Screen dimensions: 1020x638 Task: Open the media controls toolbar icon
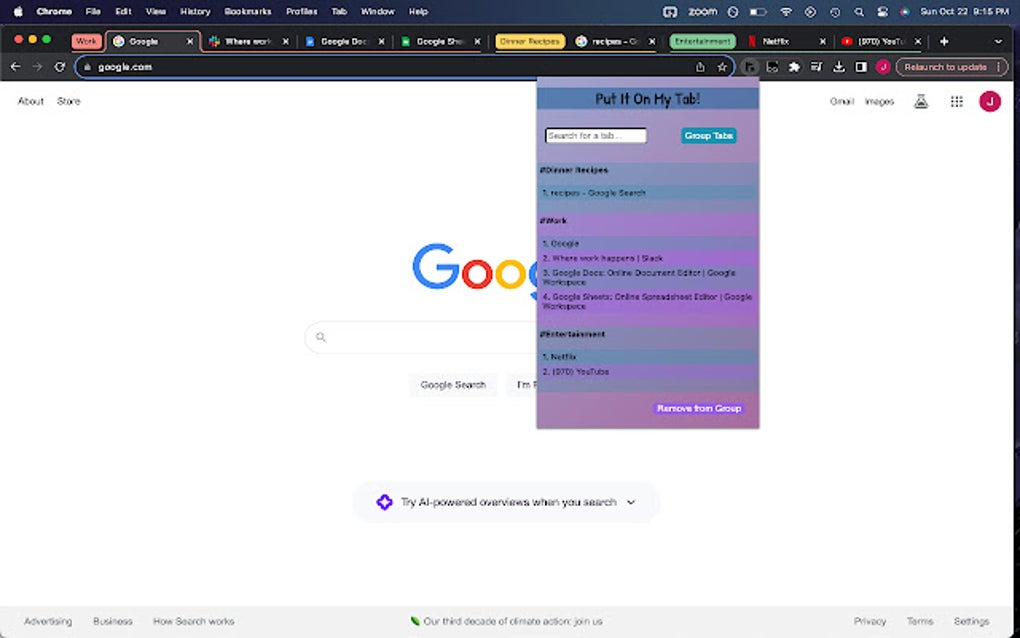point(816,67)
